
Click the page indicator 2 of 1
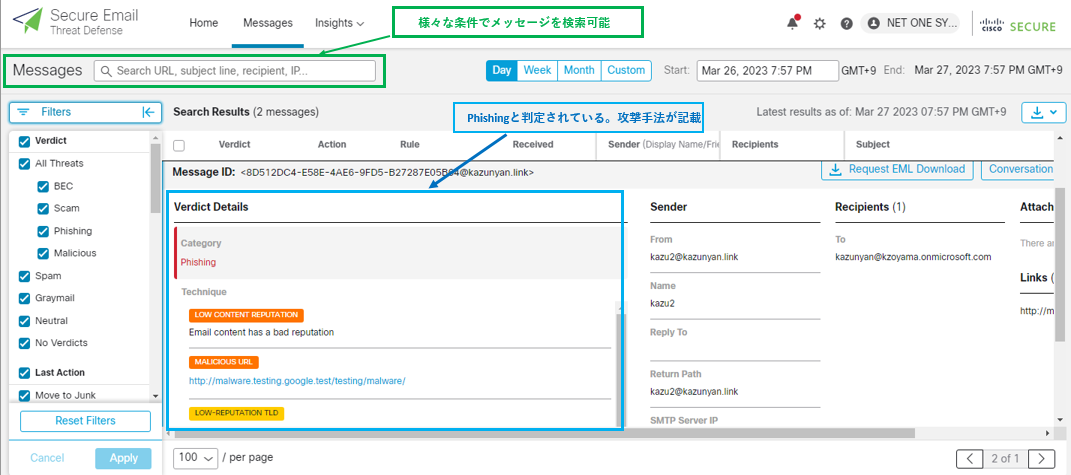pyautogui.click(x=1005, y=458)
